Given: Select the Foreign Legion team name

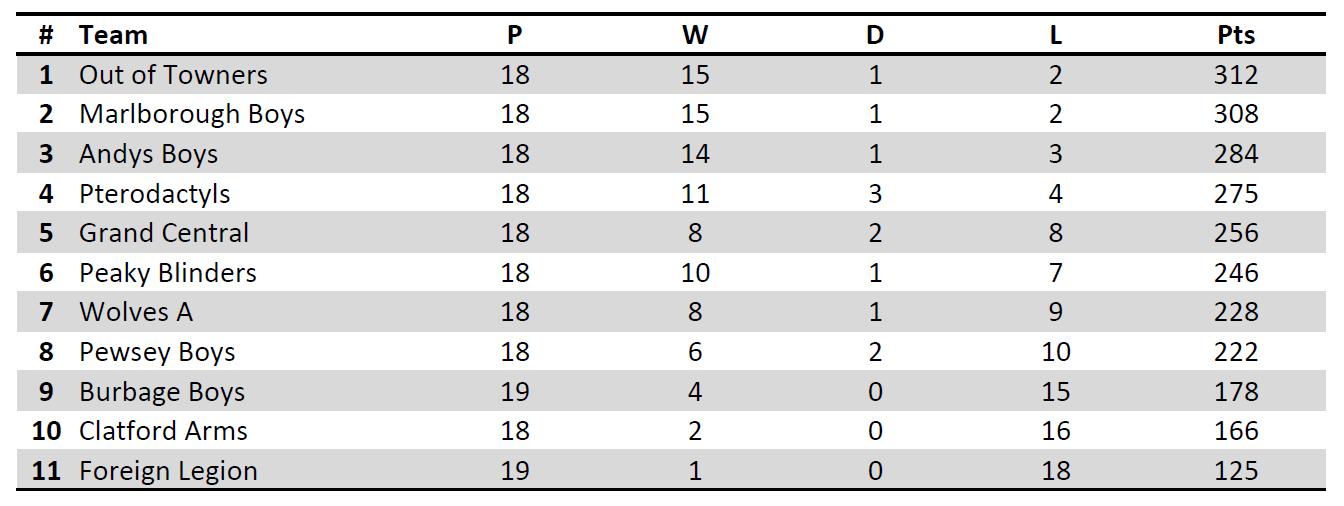Looking at the screenshot, I should [168, 471].
